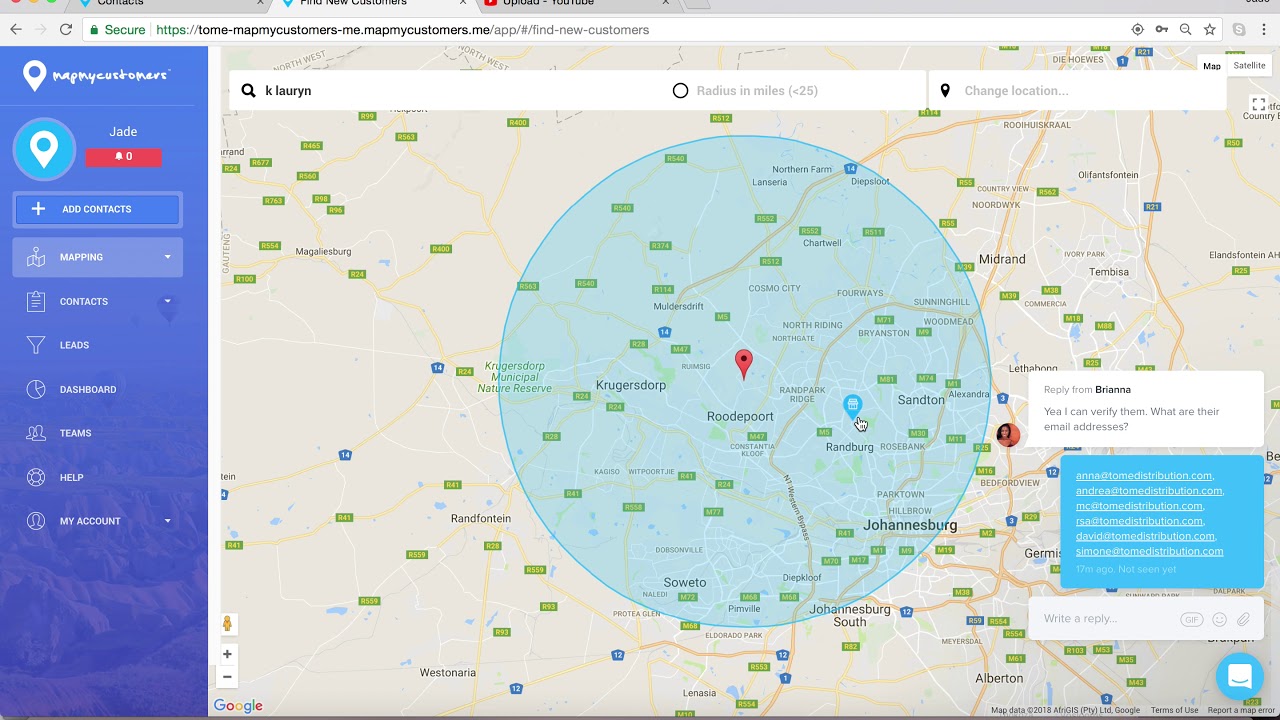Open the GIF picker in chat
The height and width of the screenshot is (720, 1280).
click(x=1191, y=620)
